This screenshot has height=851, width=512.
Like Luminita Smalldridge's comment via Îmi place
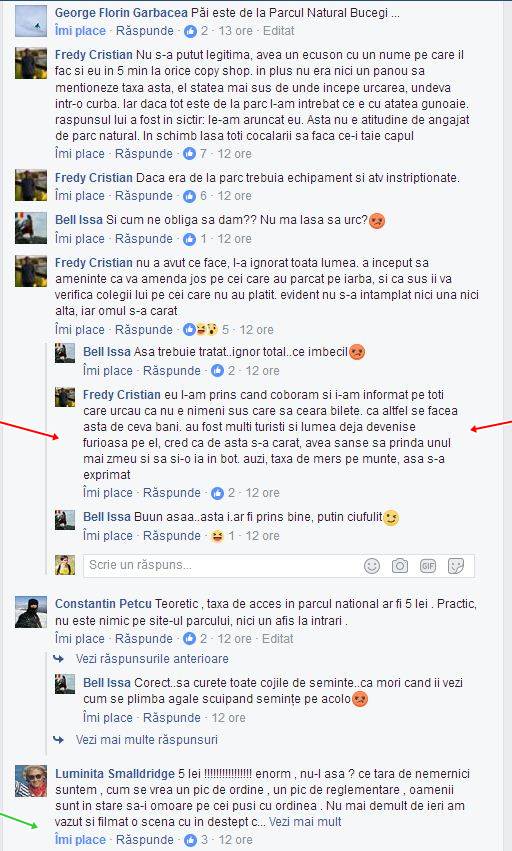click(80, 840)
